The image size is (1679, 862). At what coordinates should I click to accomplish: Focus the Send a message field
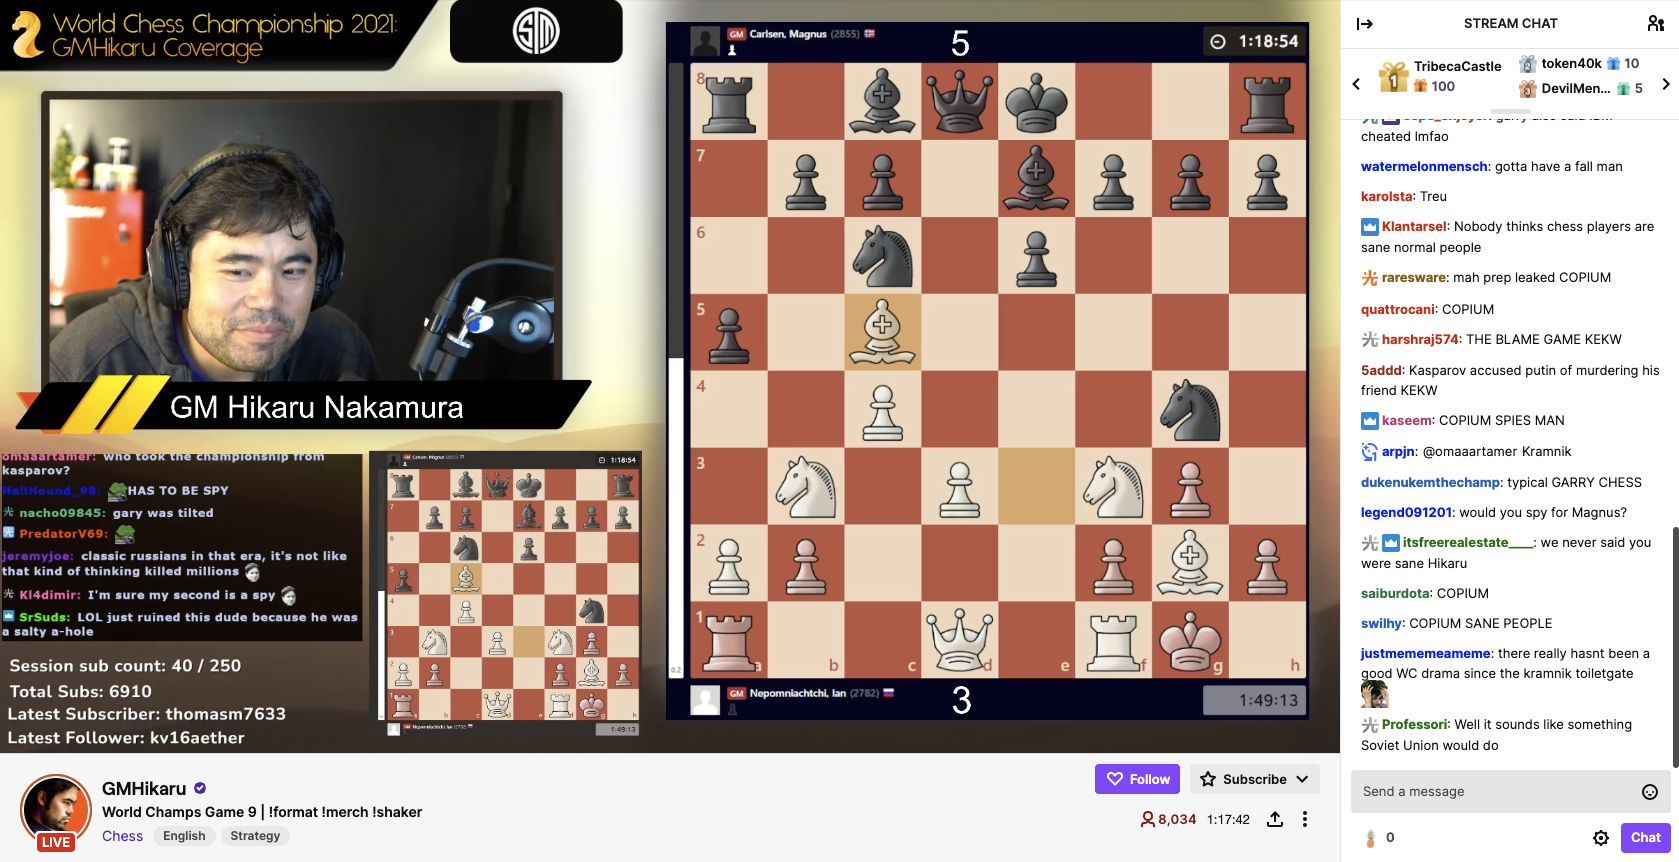point(1510,792)
